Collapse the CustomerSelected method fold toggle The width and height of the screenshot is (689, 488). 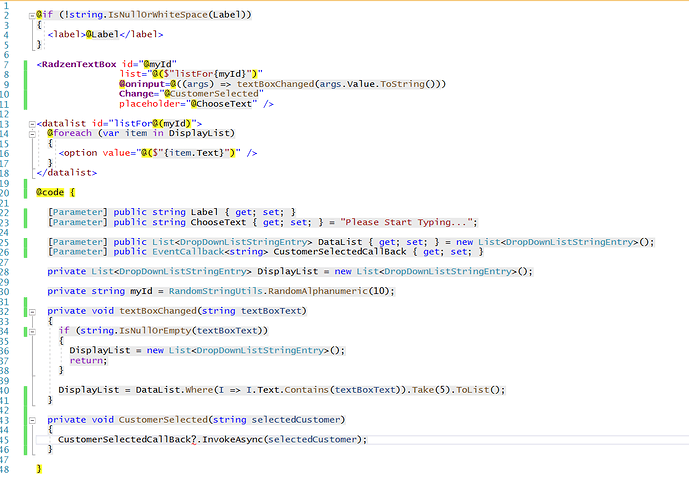[x=32, y=421]
